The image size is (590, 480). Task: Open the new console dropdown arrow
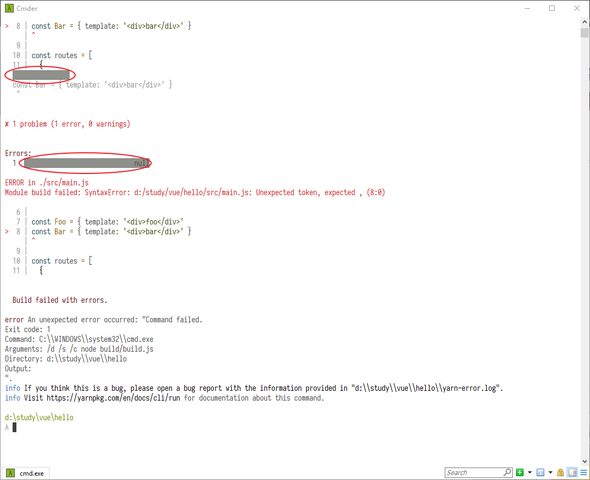tap(529, 472)
